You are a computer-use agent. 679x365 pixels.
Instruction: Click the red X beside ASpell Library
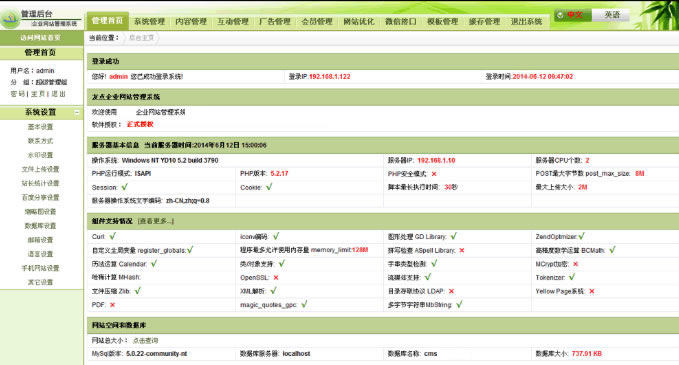coord(462,250)
